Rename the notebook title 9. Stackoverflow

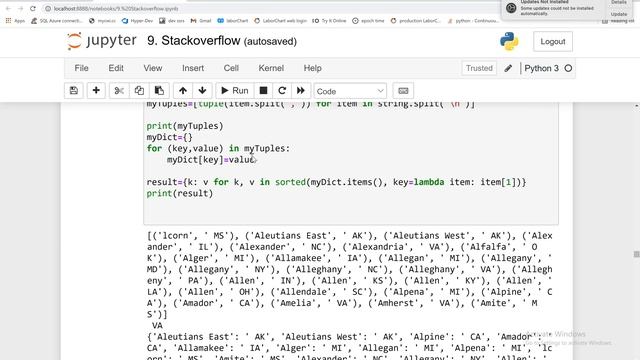click(x=193, y=41)
